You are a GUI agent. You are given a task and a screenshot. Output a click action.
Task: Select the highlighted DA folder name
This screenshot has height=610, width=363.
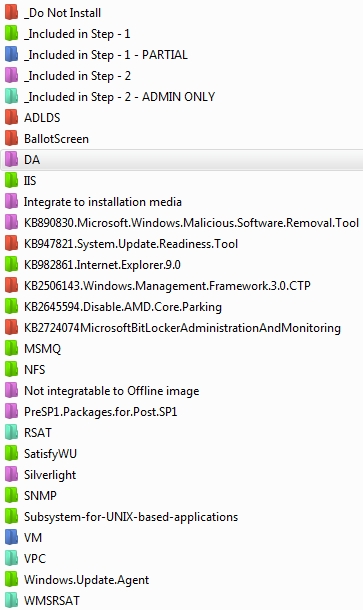32,160
